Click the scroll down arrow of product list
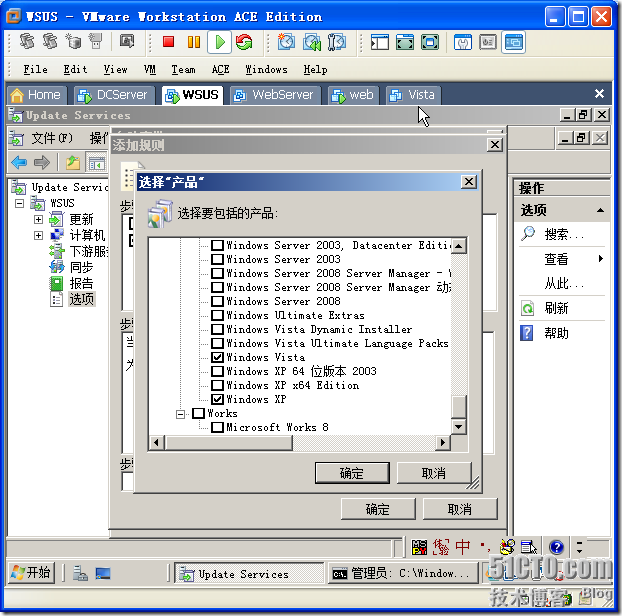622x616 pixels. tap(459, 427)
